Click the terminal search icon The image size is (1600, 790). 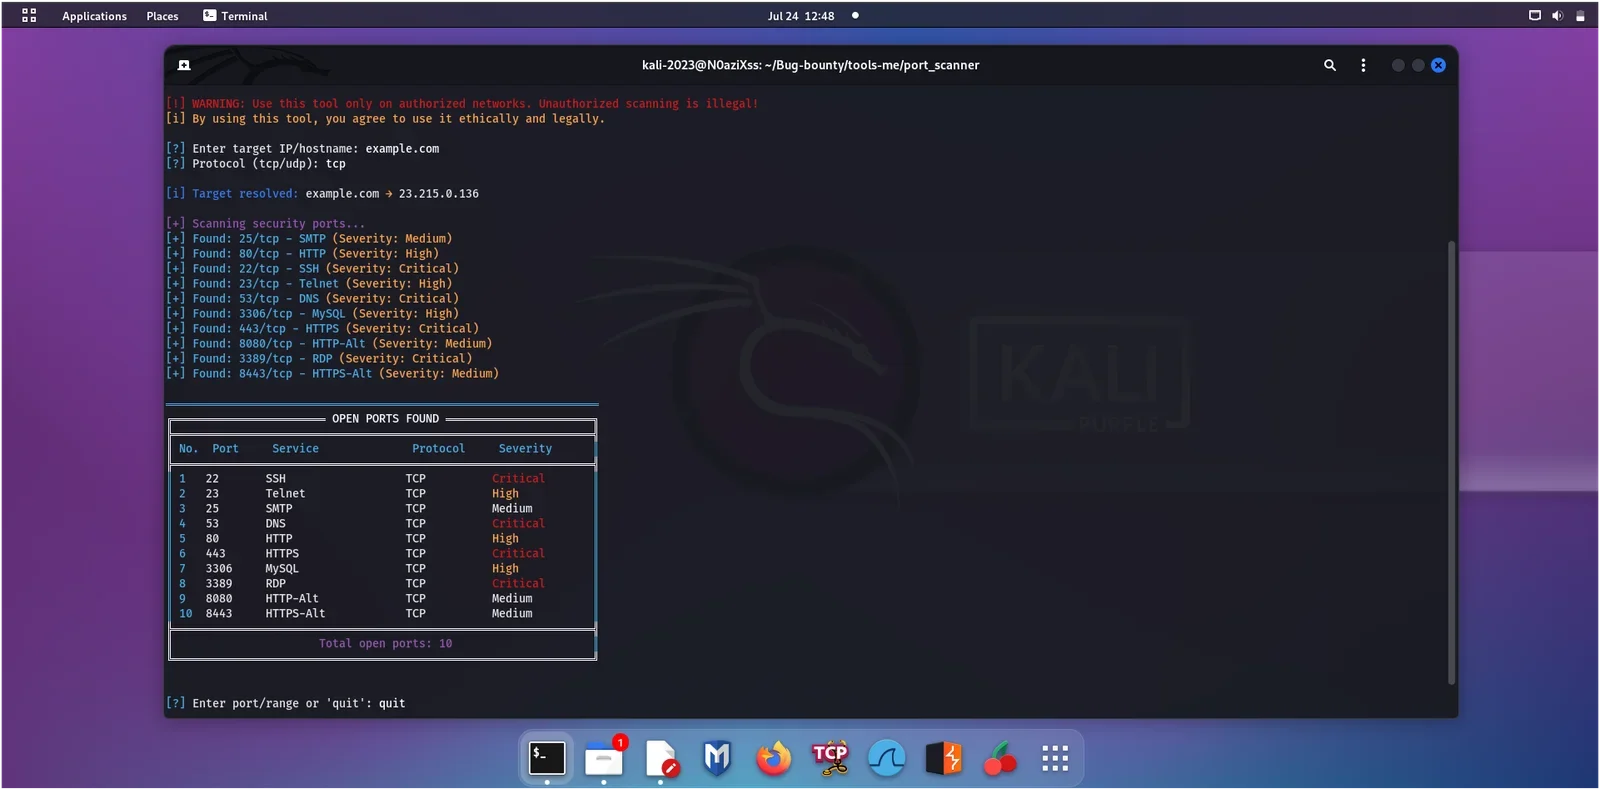pyautogui.click(x=1330, y=65)
